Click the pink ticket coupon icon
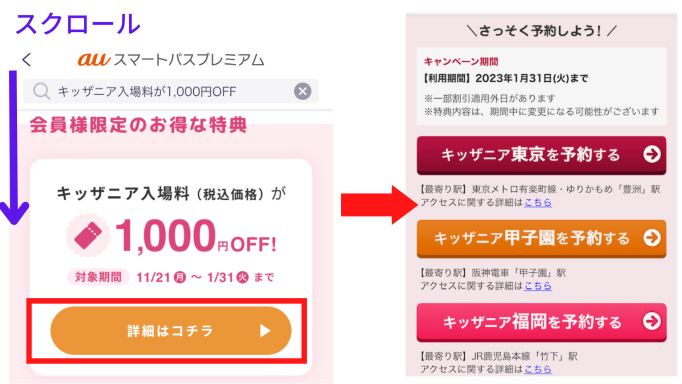This screenshot has height=384, width=682. click(x=88, y=235)
